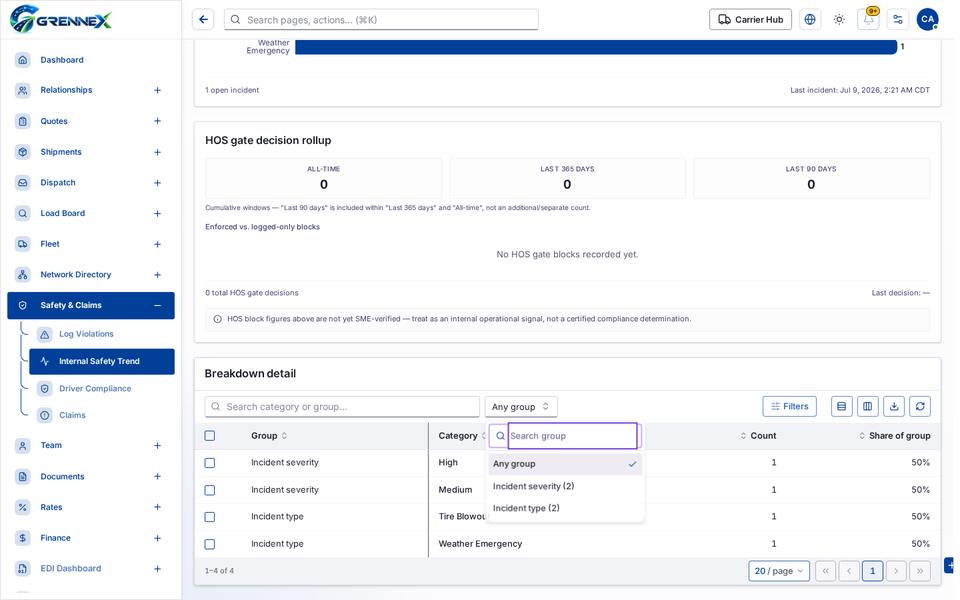Sort by the Group column

pos(269,436)
